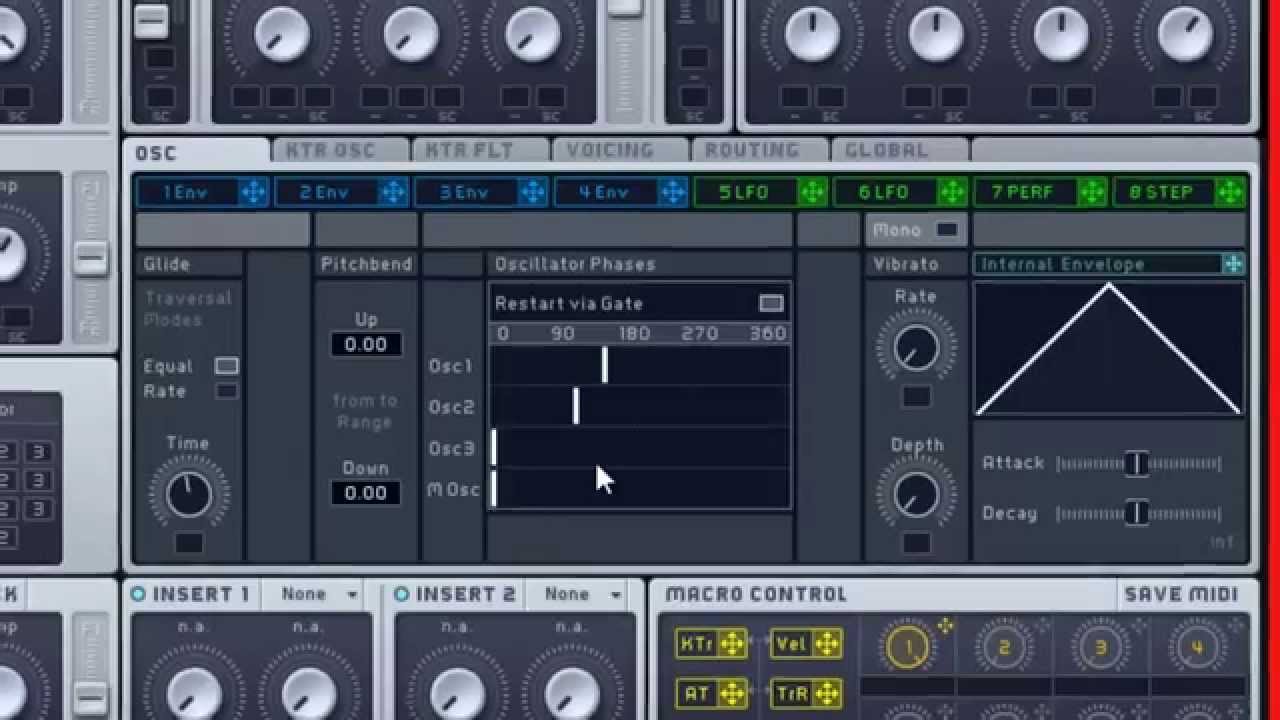Image resolution: width=1280 pixels, height=720 pixels.
Task: Click the Osc1 phase marker
Action: [x=604, y=365]
